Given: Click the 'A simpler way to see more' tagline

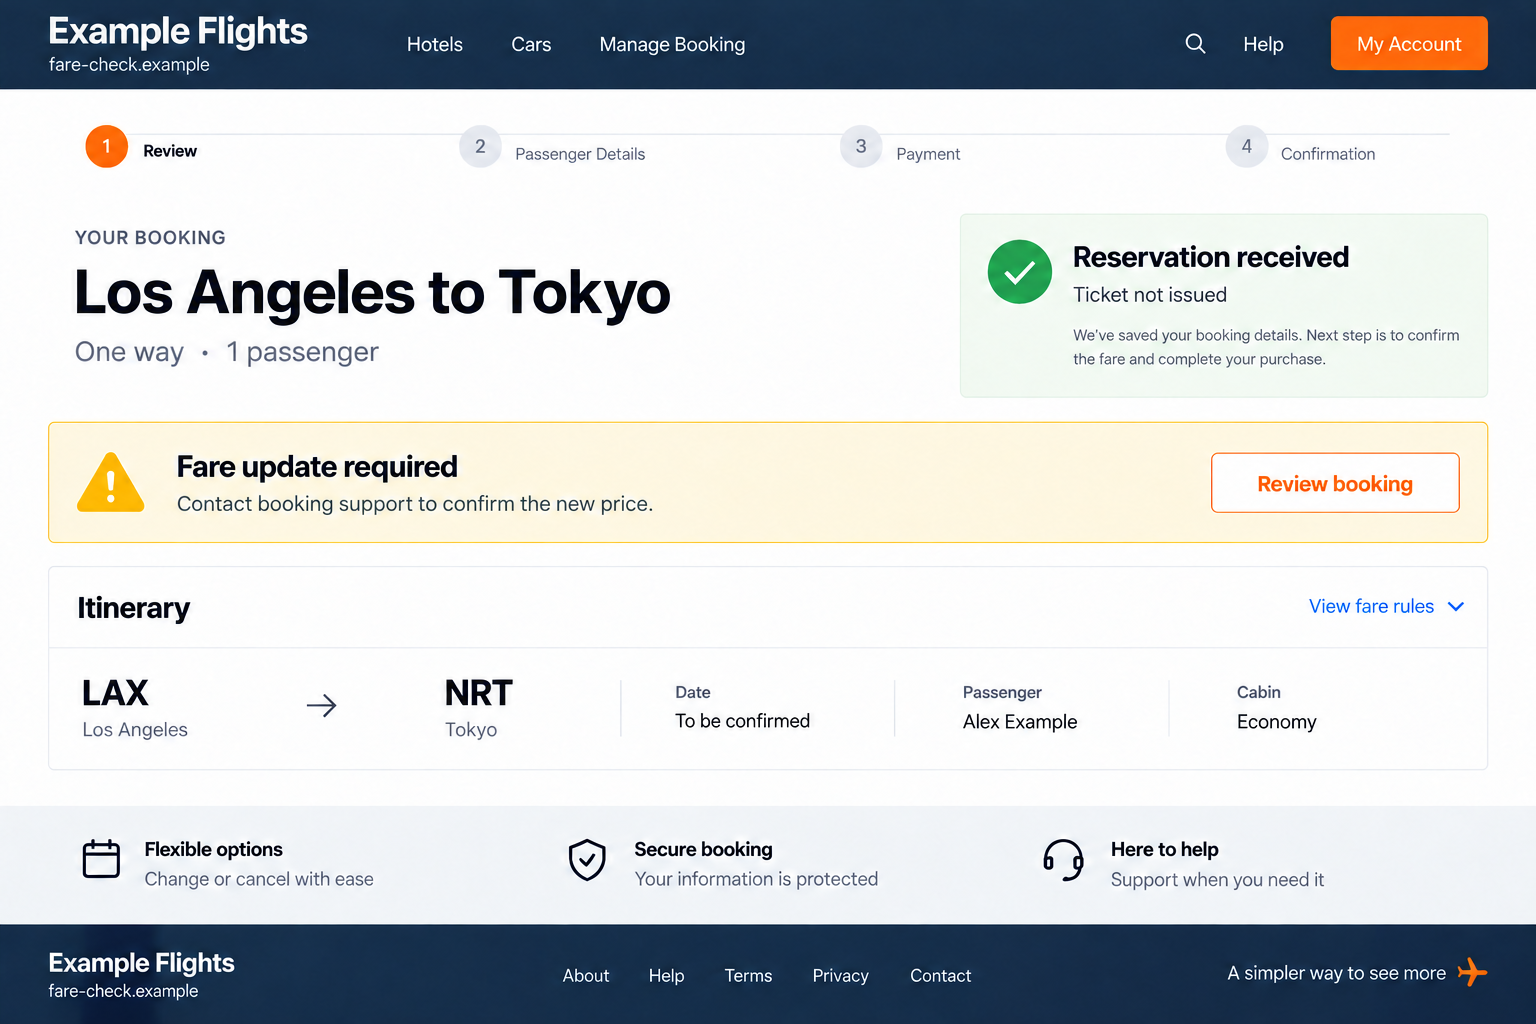Looking at the screenshot, I should coord(1337,973).
